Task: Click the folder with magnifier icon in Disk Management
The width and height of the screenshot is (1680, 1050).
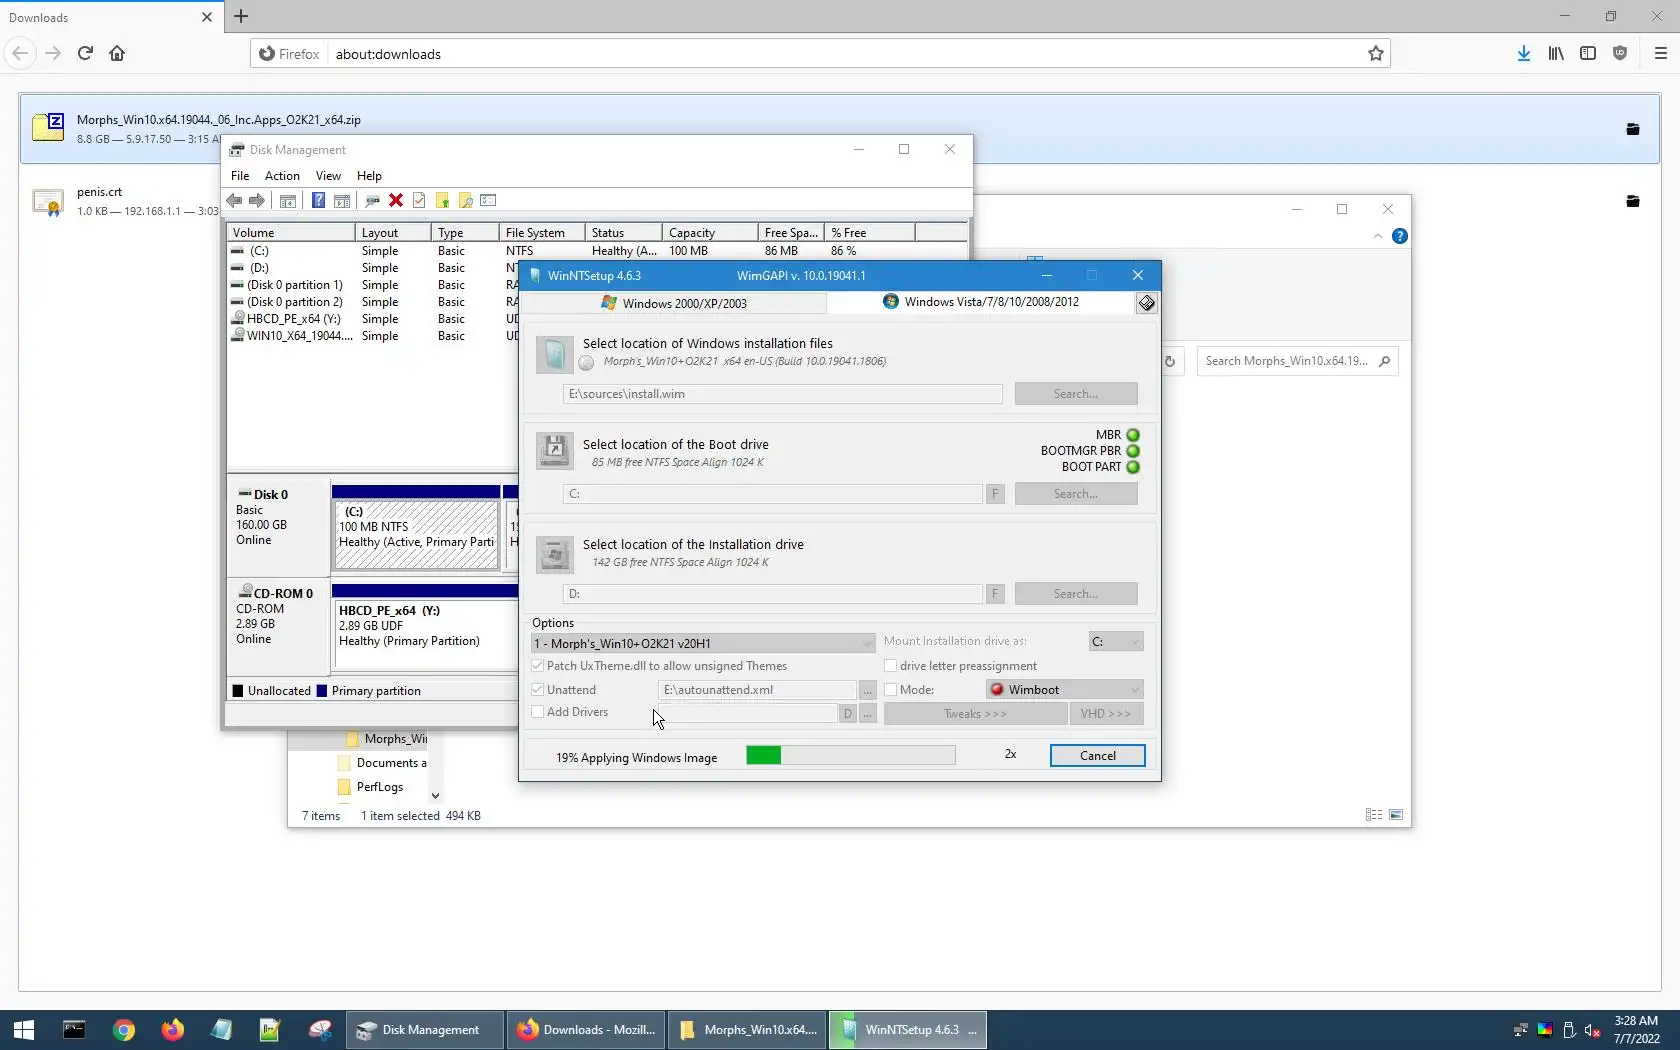Action: [x=465, y=201]
